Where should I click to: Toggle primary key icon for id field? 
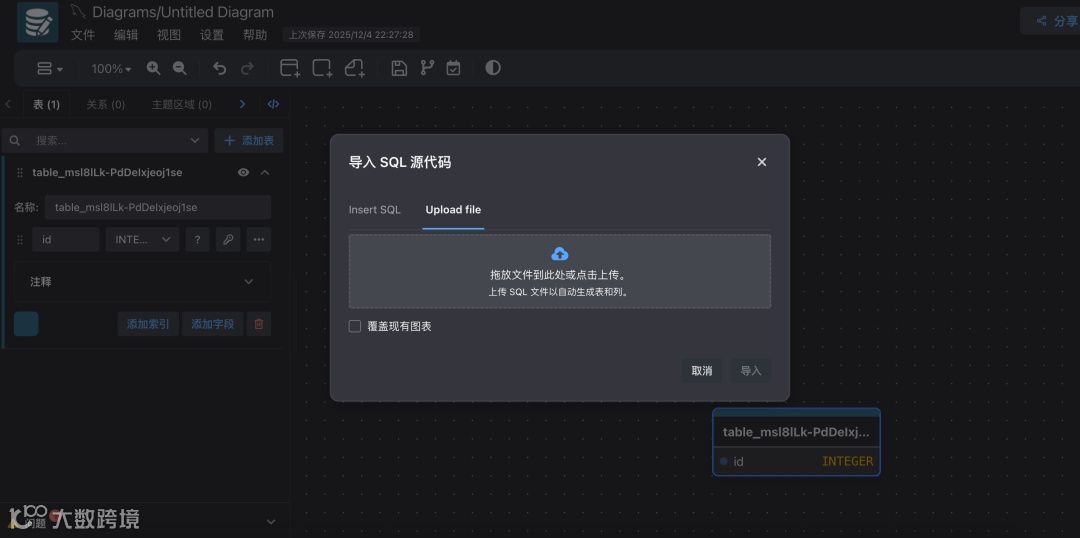tap(228, 240)
